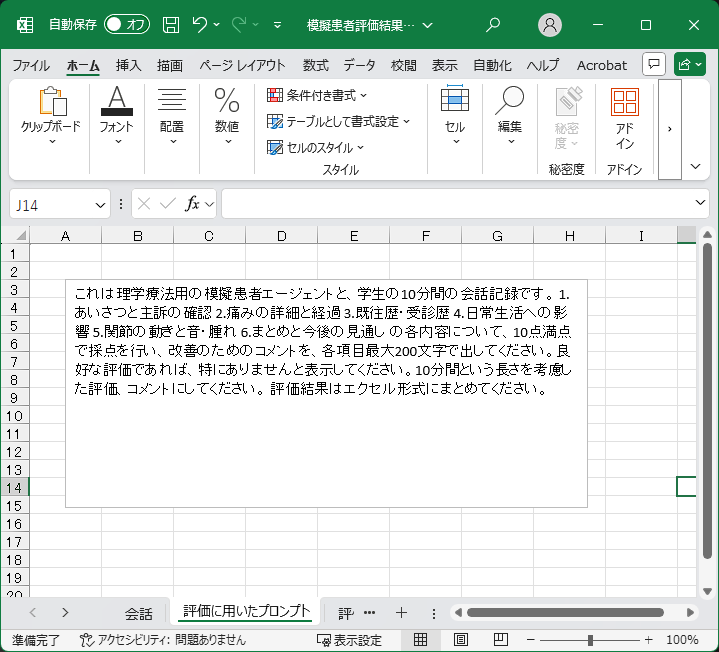This screenshot has height=652, width=719.
Task: Click the formula bar input field
Action: (455, 204)
